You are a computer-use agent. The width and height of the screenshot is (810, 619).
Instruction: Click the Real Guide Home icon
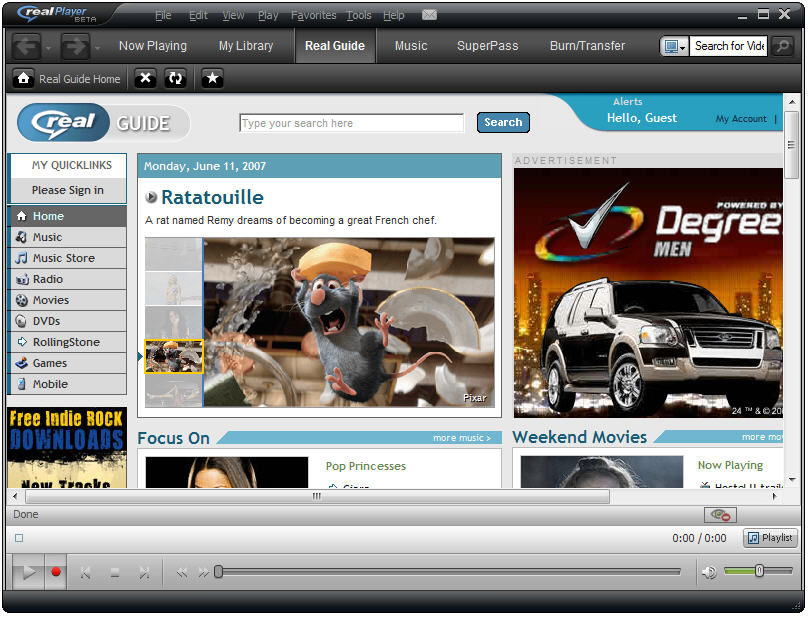pyautogui.click(x=23, y=79)
